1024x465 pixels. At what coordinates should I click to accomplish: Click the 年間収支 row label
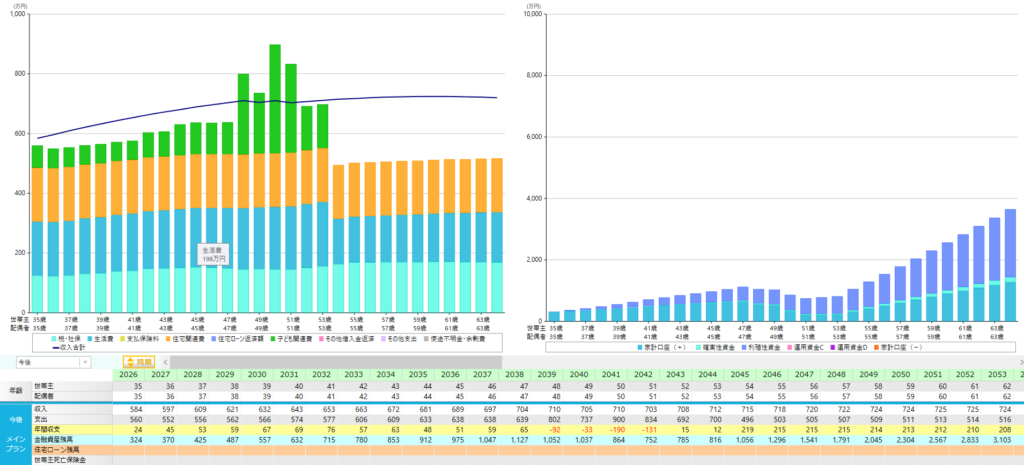pos(47,429)
